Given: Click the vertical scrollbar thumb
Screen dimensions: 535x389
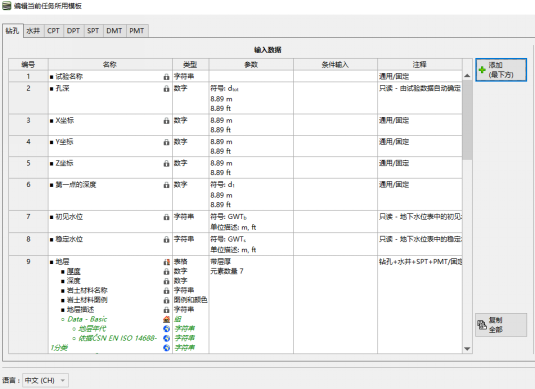Looking at the screenshot, I should point(467,120).
